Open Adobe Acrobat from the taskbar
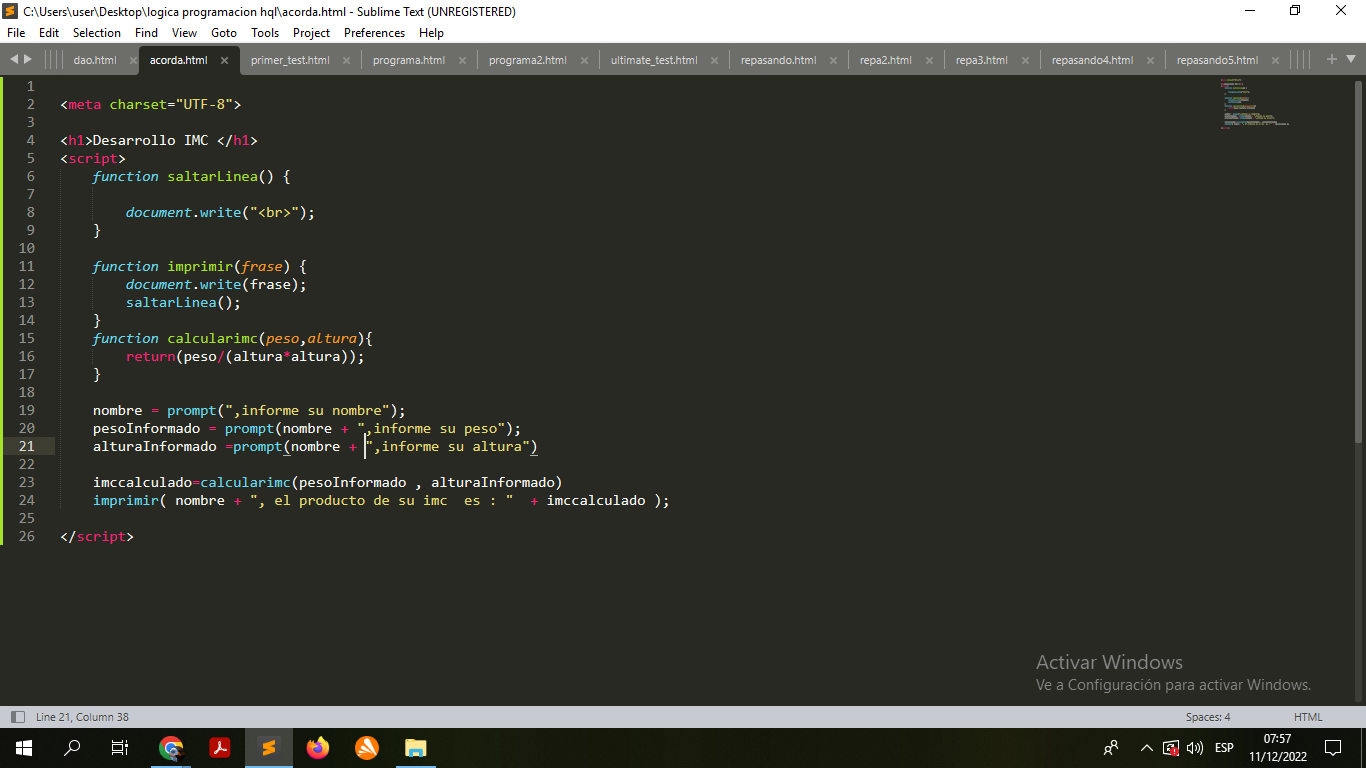 [x=220, y=747]
